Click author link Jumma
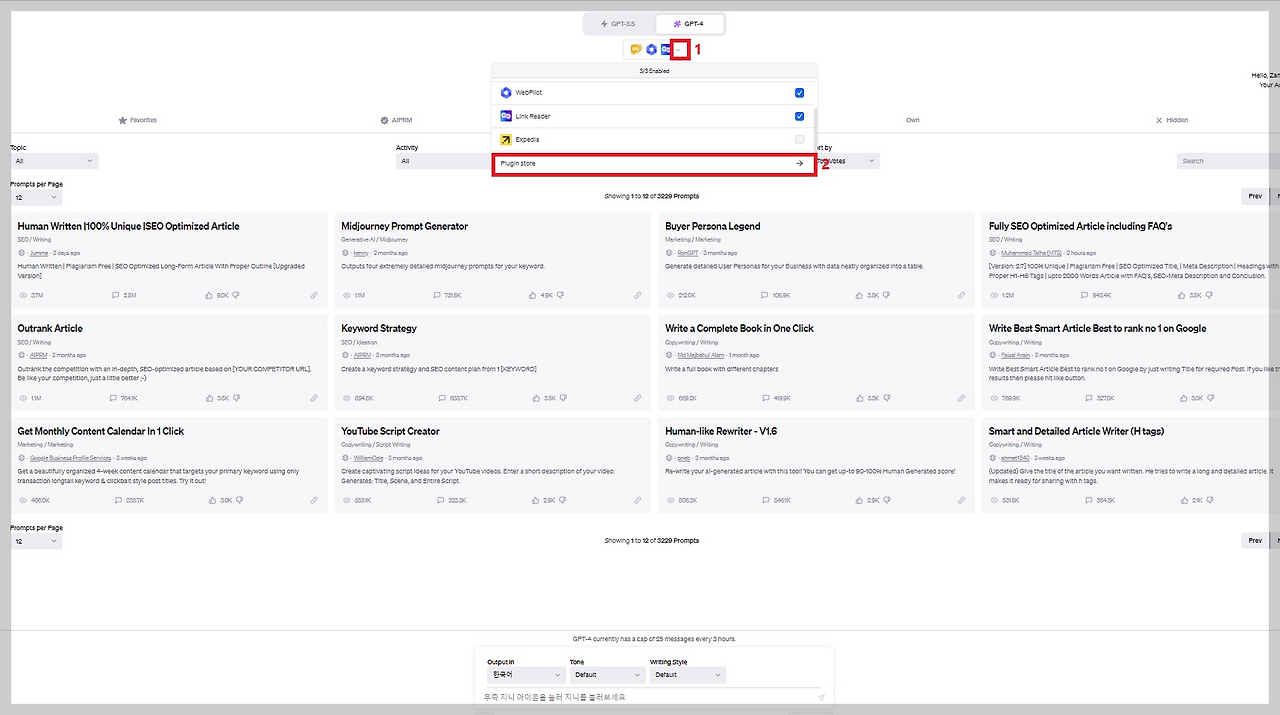1280x715 pixels. point(39,253)
